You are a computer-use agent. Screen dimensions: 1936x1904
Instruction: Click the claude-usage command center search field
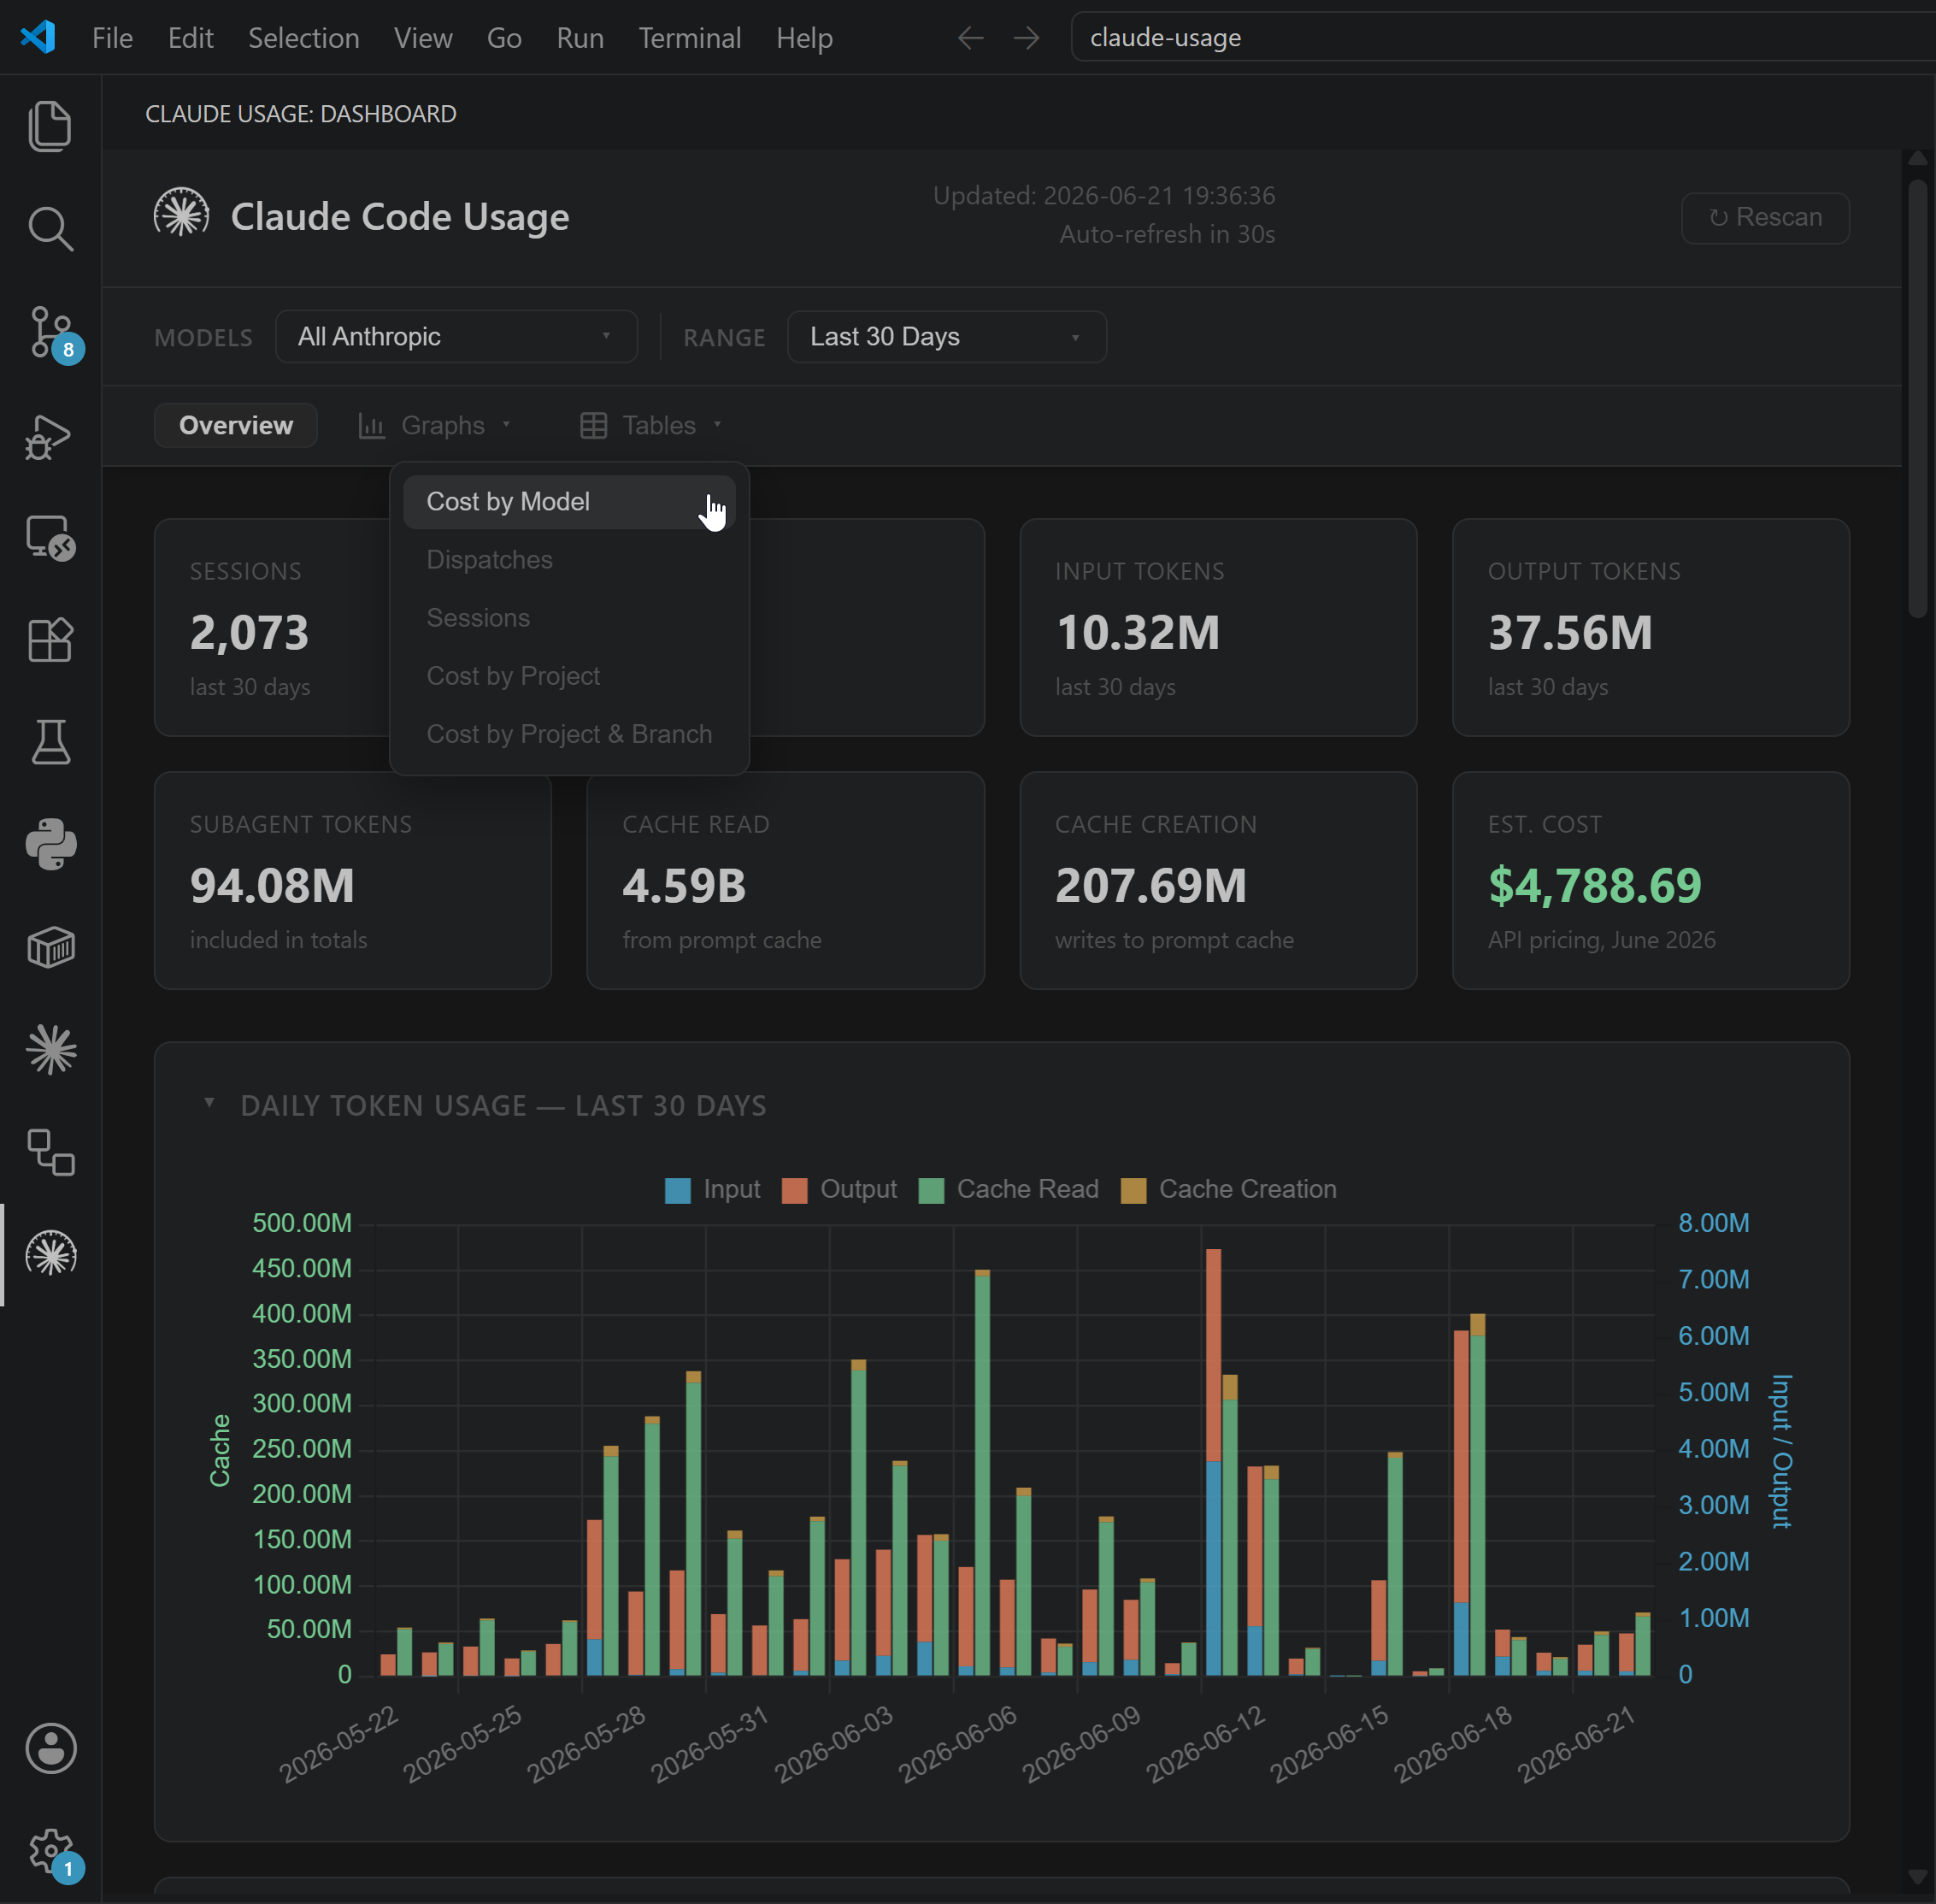click(x=1502, y=38)
